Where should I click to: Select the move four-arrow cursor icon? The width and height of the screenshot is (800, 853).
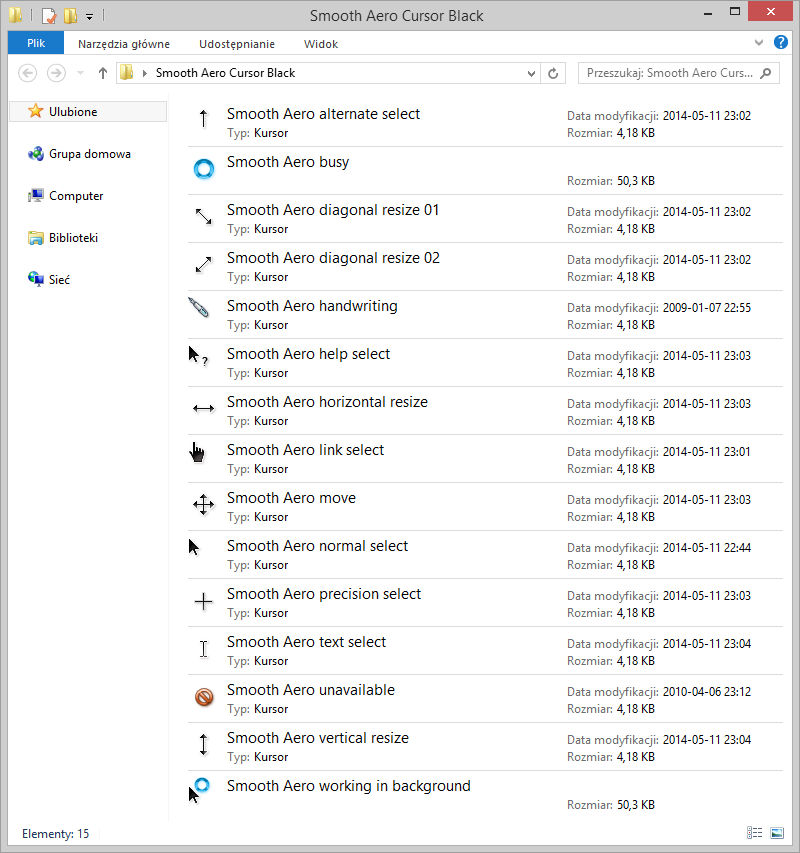[203, 505]
